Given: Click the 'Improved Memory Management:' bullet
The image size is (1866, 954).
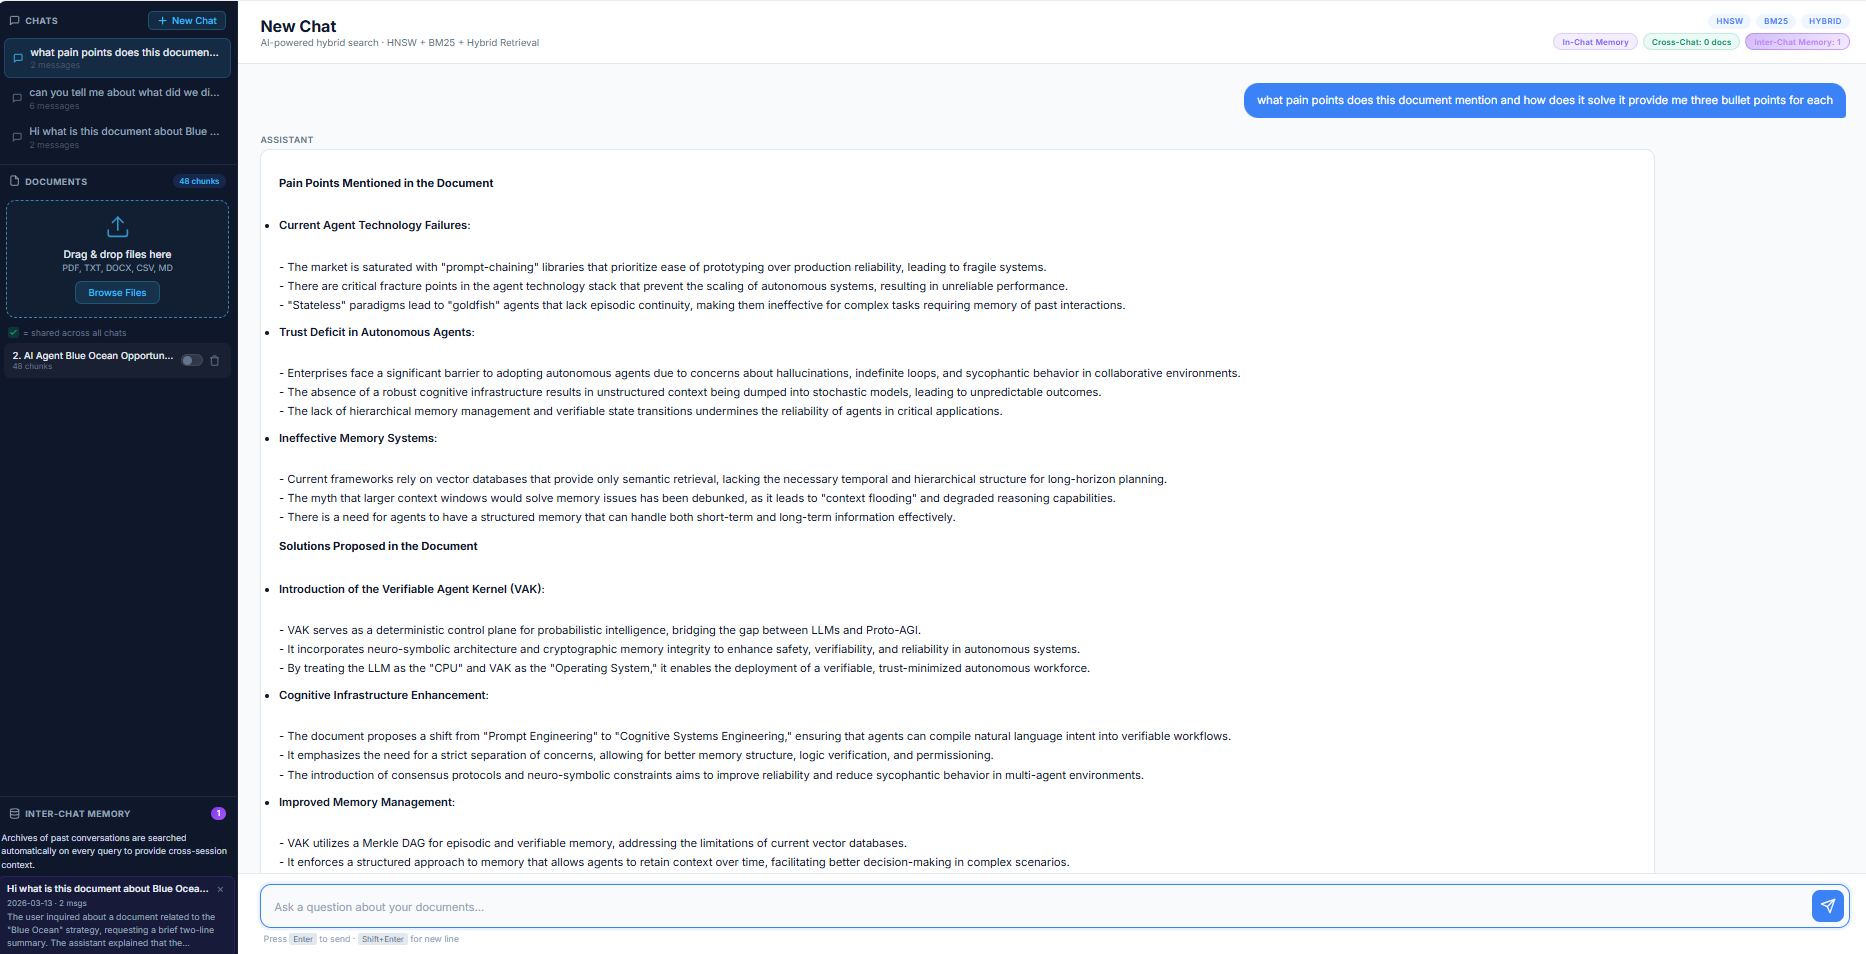Looking at the screenshot, I should click(367, 802).
